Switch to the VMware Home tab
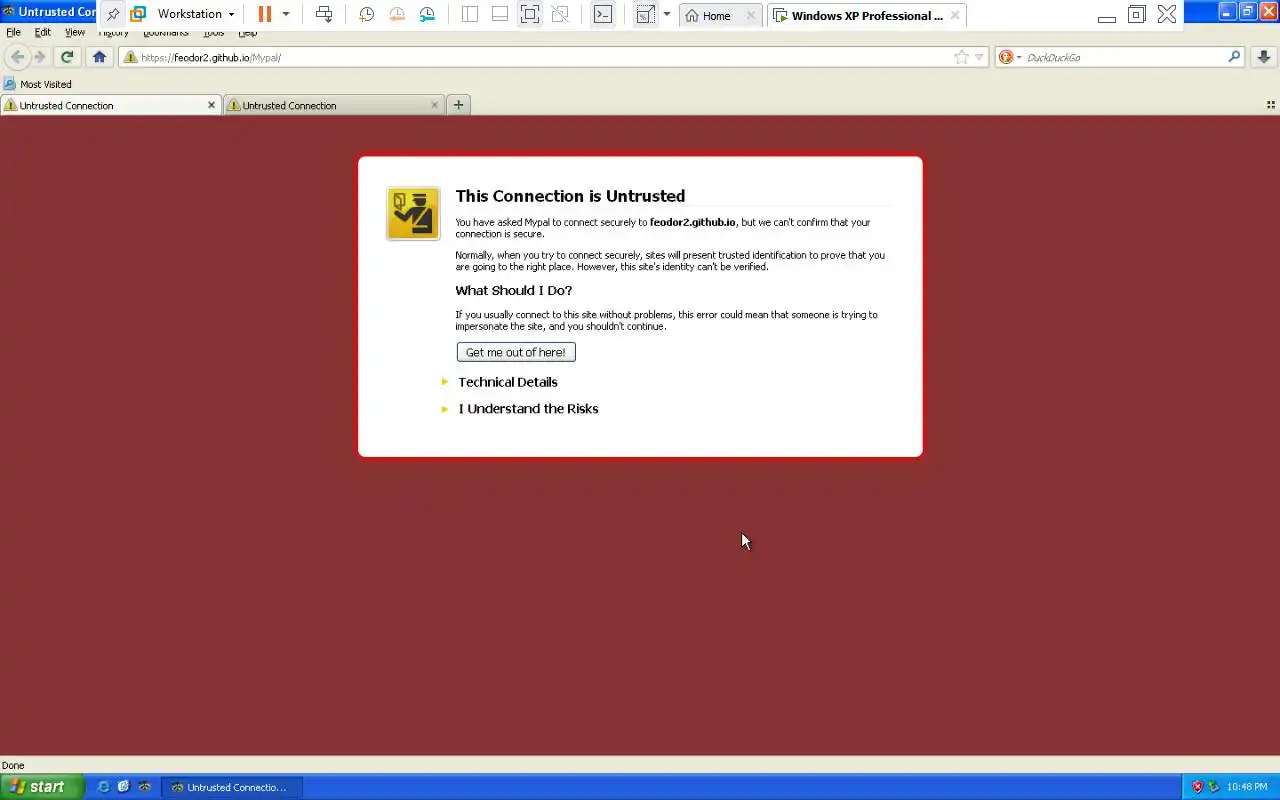This screenshot has height=800, width=1280. coord(716,15)
